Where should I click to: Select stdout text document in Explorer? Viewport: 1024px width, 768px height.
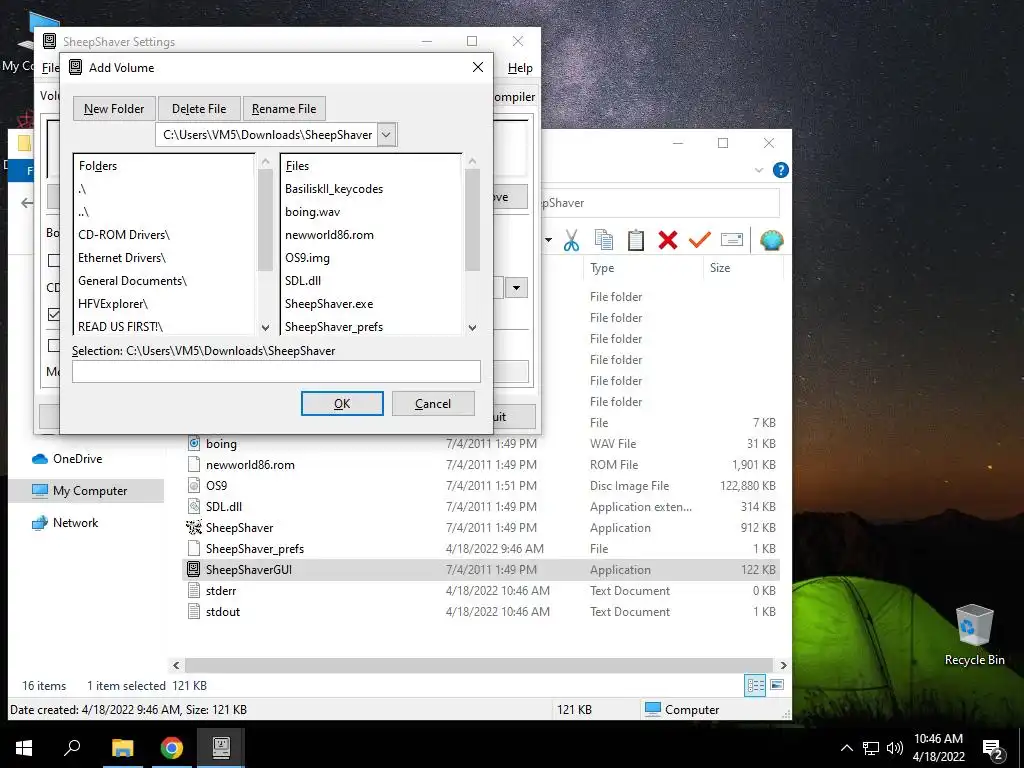pos(223,611)
